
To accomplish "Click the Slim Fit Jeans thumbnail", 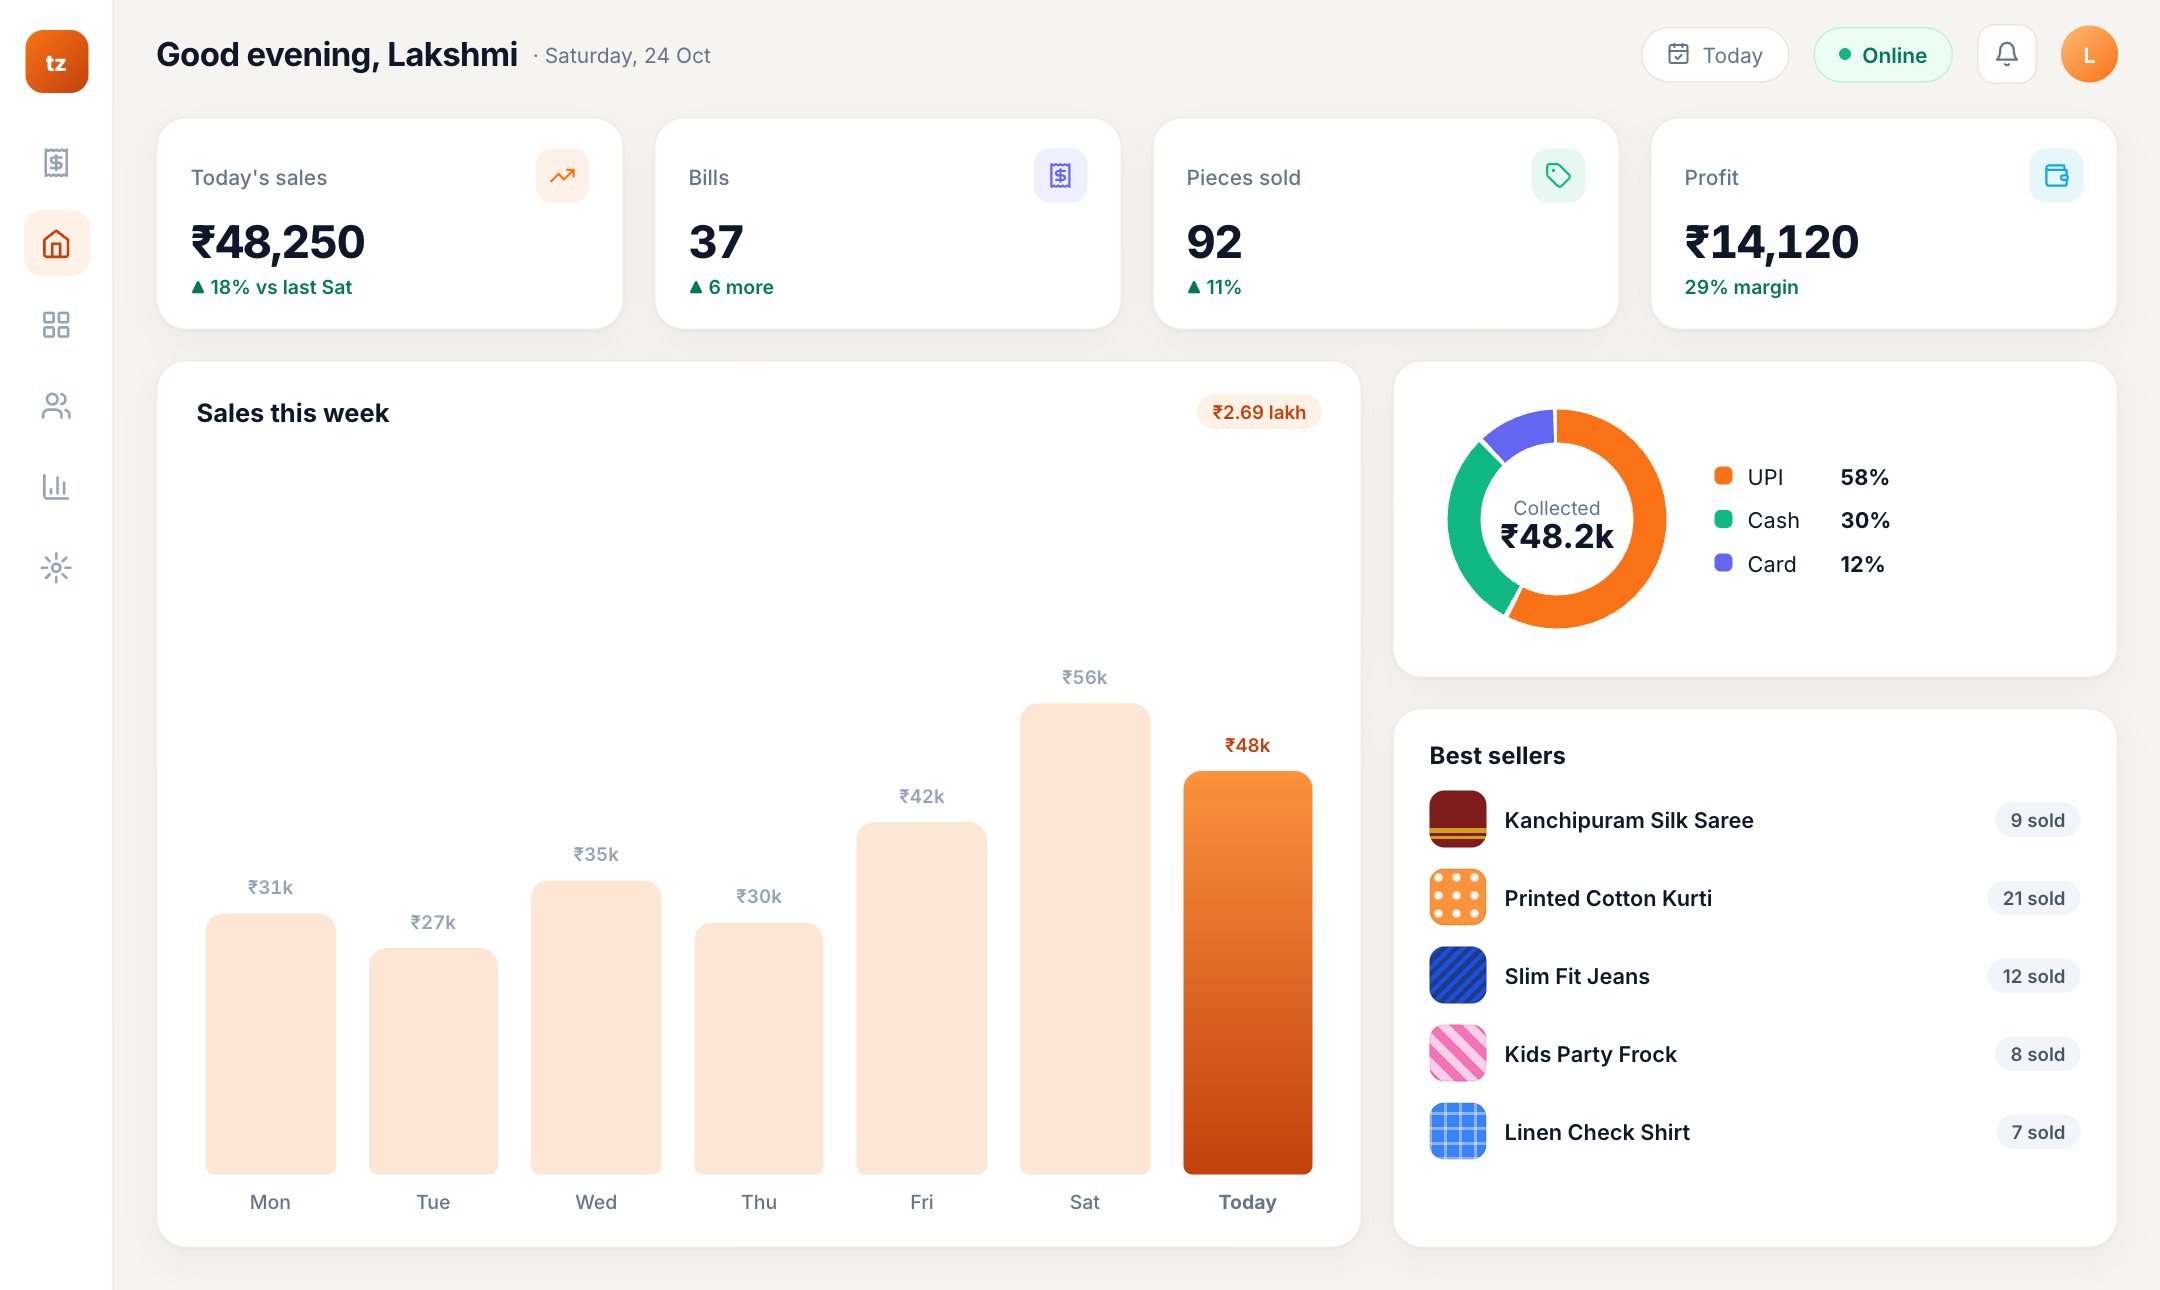I will (1458, 975).
